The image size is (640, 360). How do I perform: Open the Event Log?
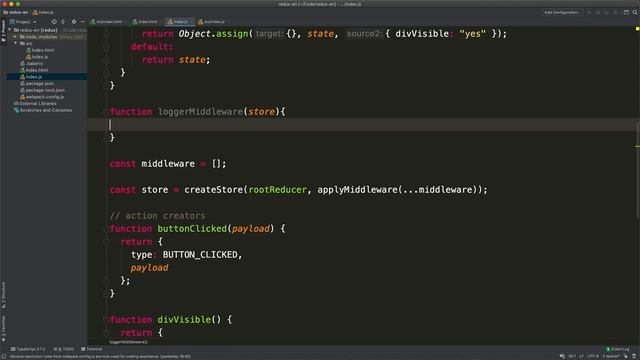[618, 349]
